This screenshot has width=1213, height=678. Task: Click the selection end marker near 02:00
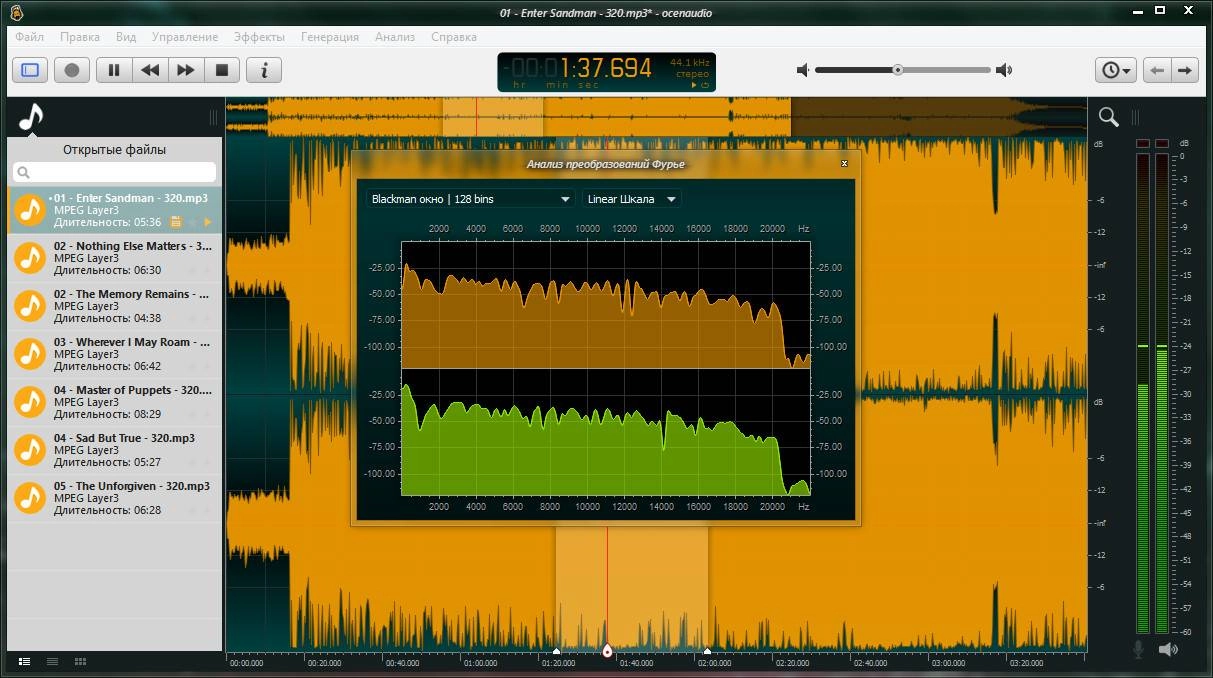[707, 651]
